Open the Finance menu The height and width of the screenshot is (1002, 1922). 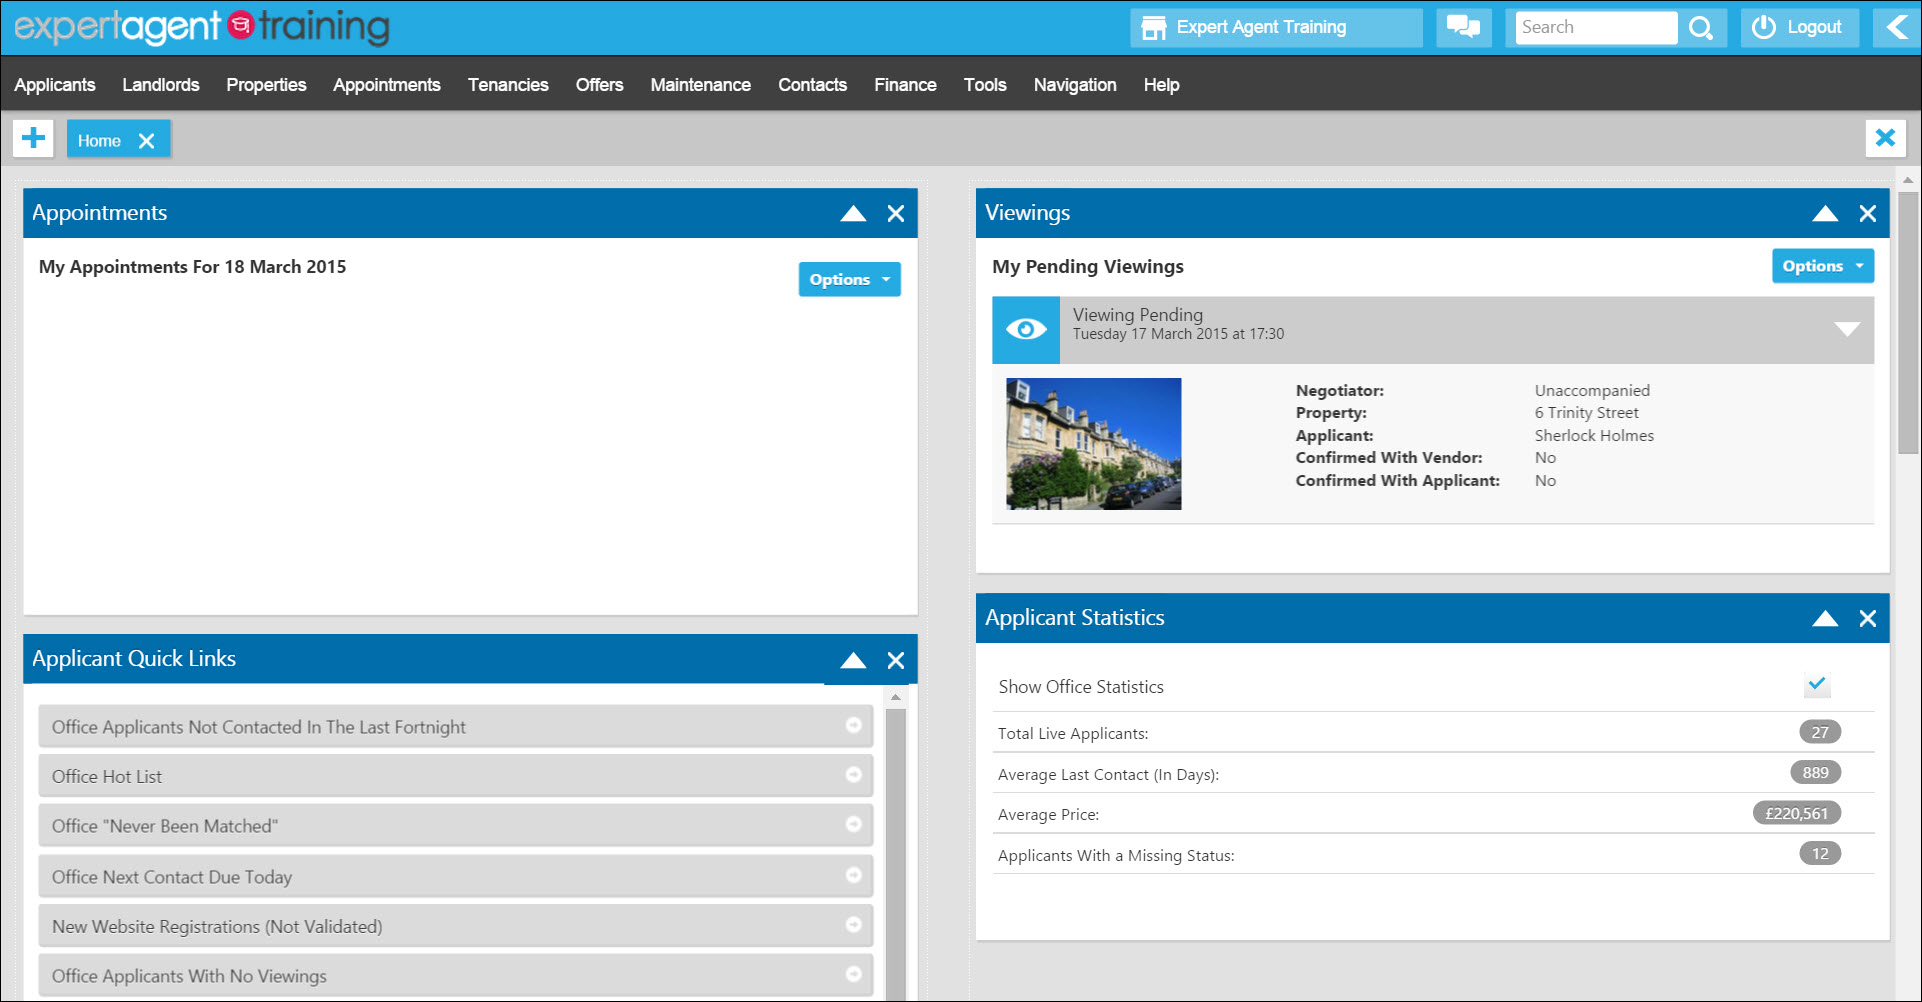[x=905, y=85]
